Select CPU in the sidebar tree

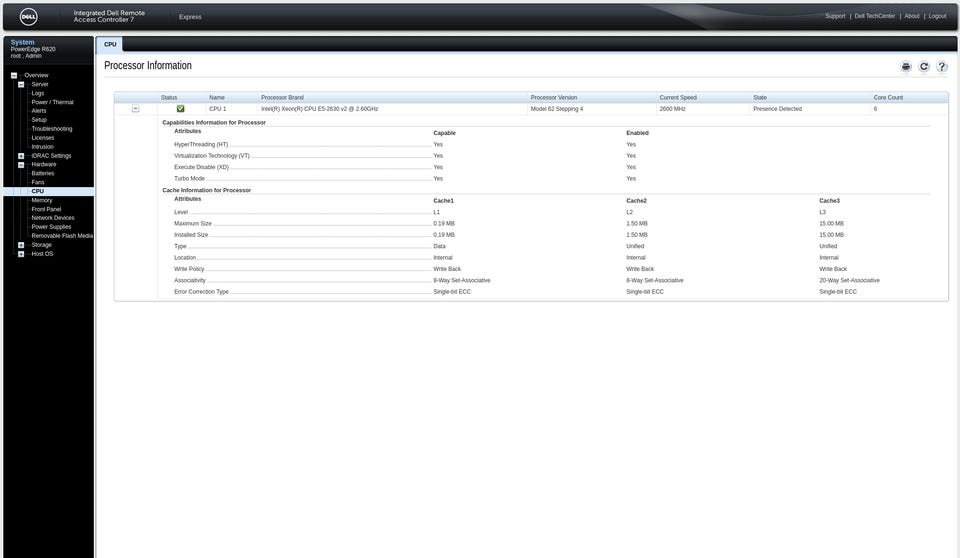[37, 191]
